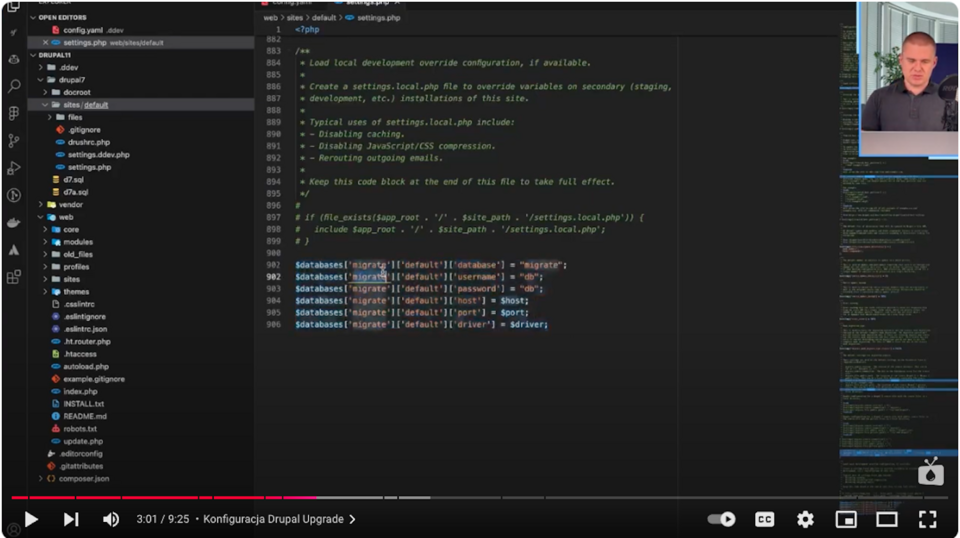Click 'sites' in breadcrumb path
This screenshot has width=960, height=538.
pos(294,18)
